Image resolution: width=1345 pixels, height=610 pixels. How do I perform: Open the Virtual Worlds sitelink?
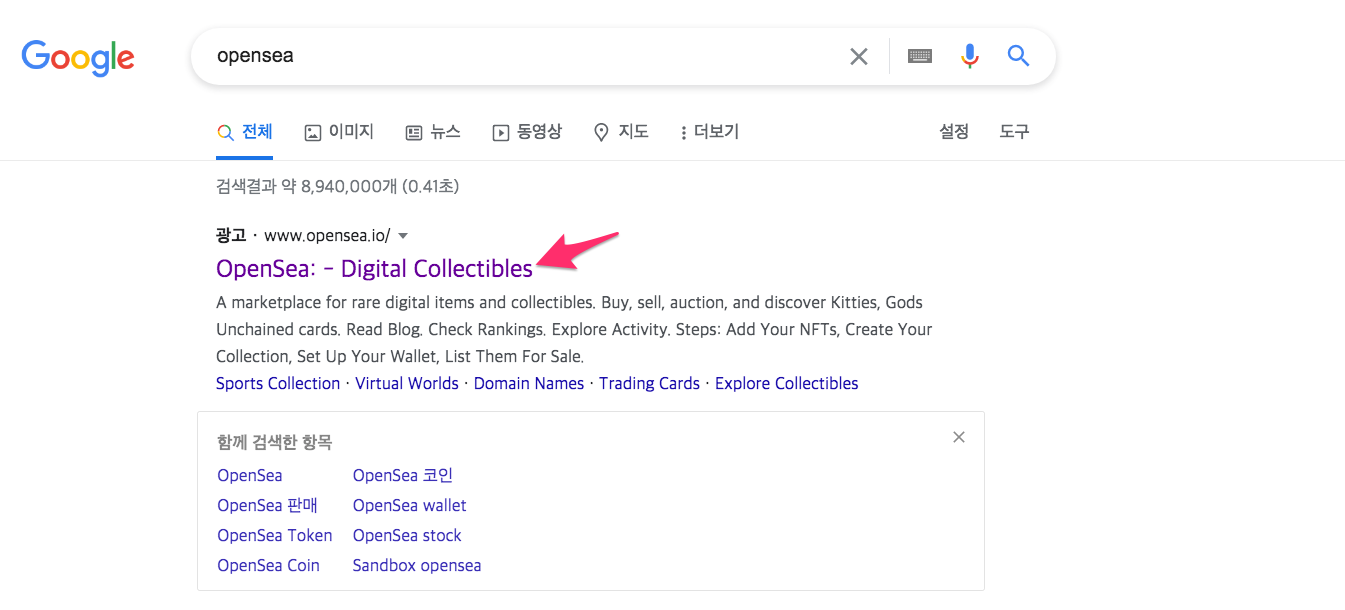pyautogui.click(x=407, y=383)
